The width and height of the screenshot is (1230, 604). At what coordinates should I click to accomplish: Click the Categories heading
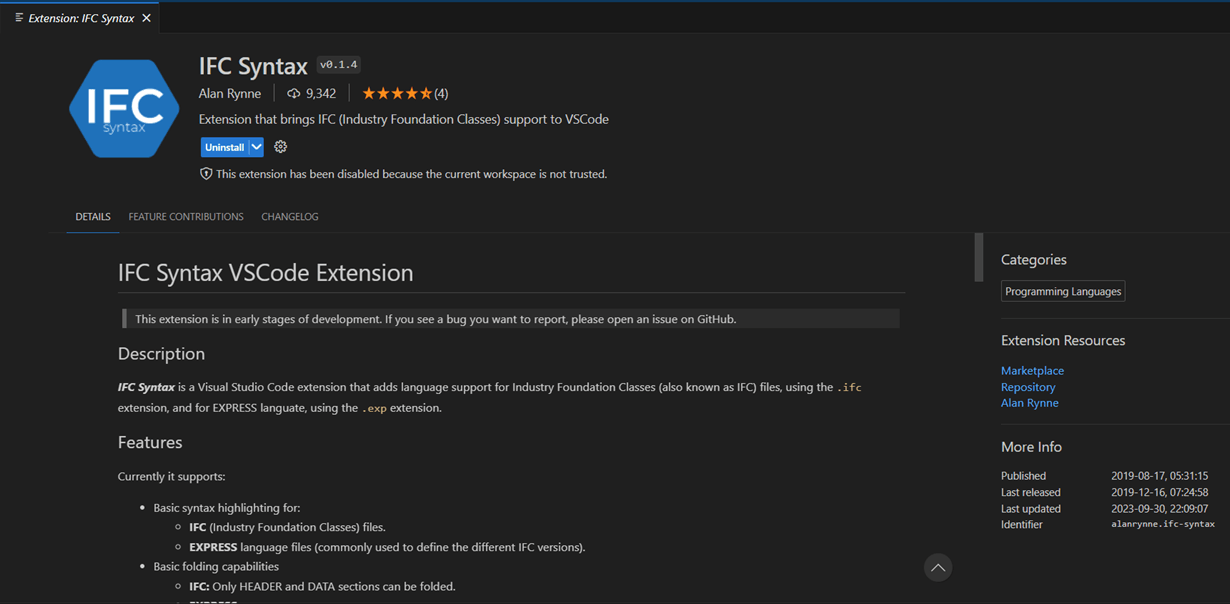coord(1034,260)
